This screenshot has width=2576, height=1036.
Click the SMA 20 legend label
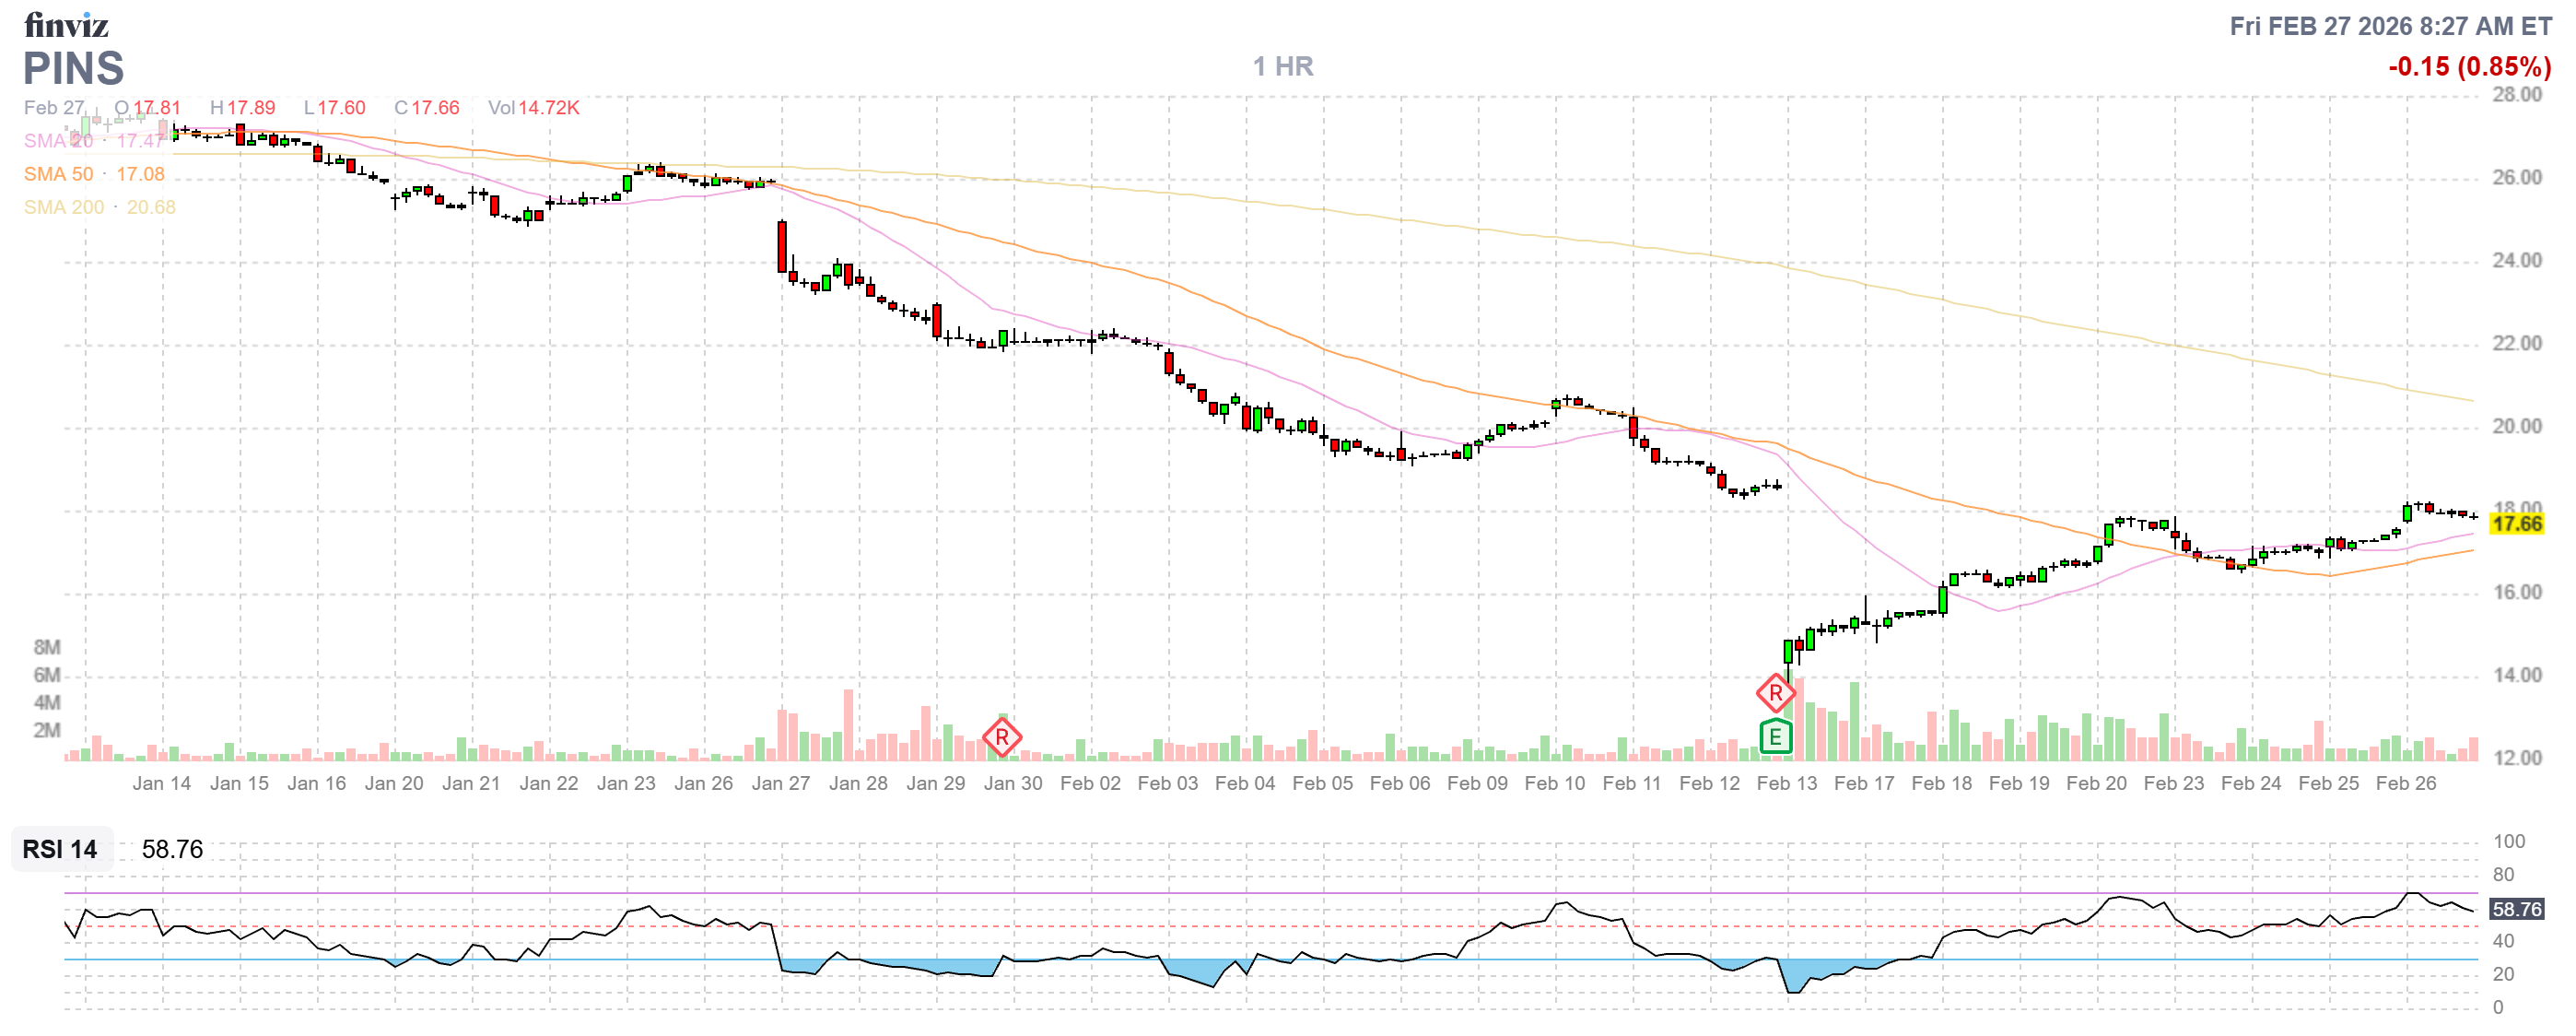click(58, 141)
